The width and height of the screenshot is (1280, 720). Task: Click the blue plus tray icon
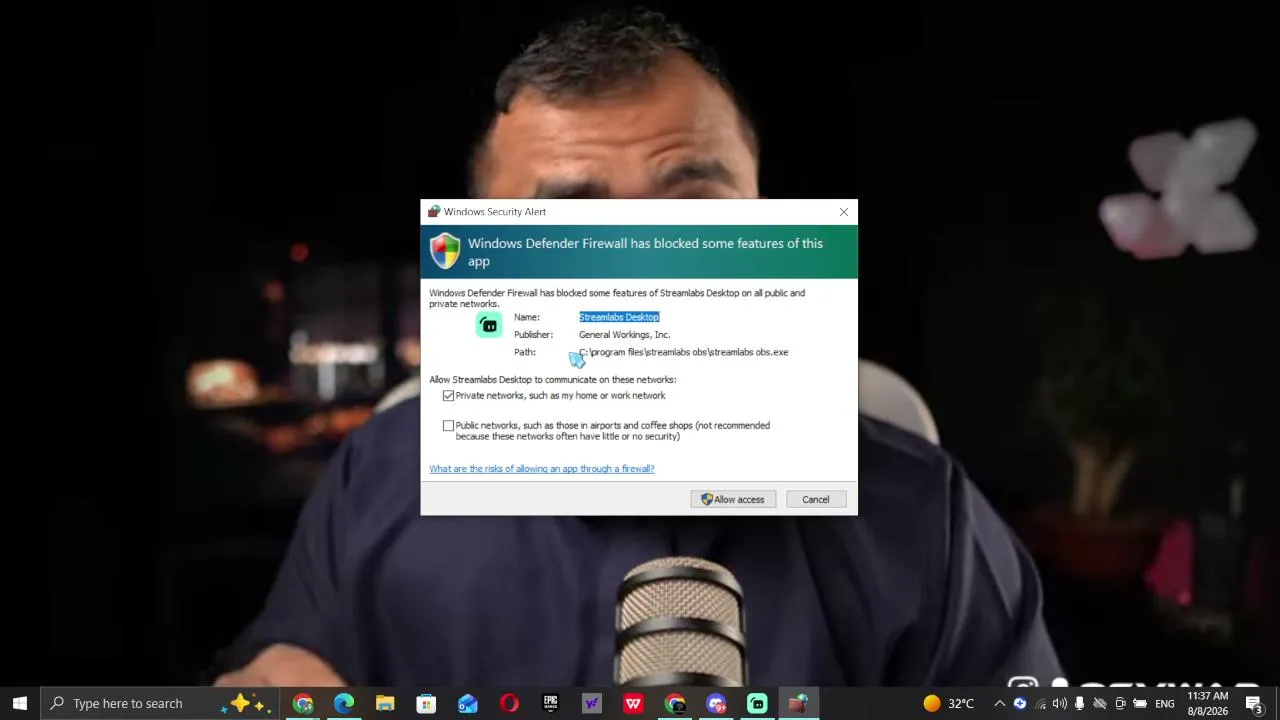coord(1020,703)
